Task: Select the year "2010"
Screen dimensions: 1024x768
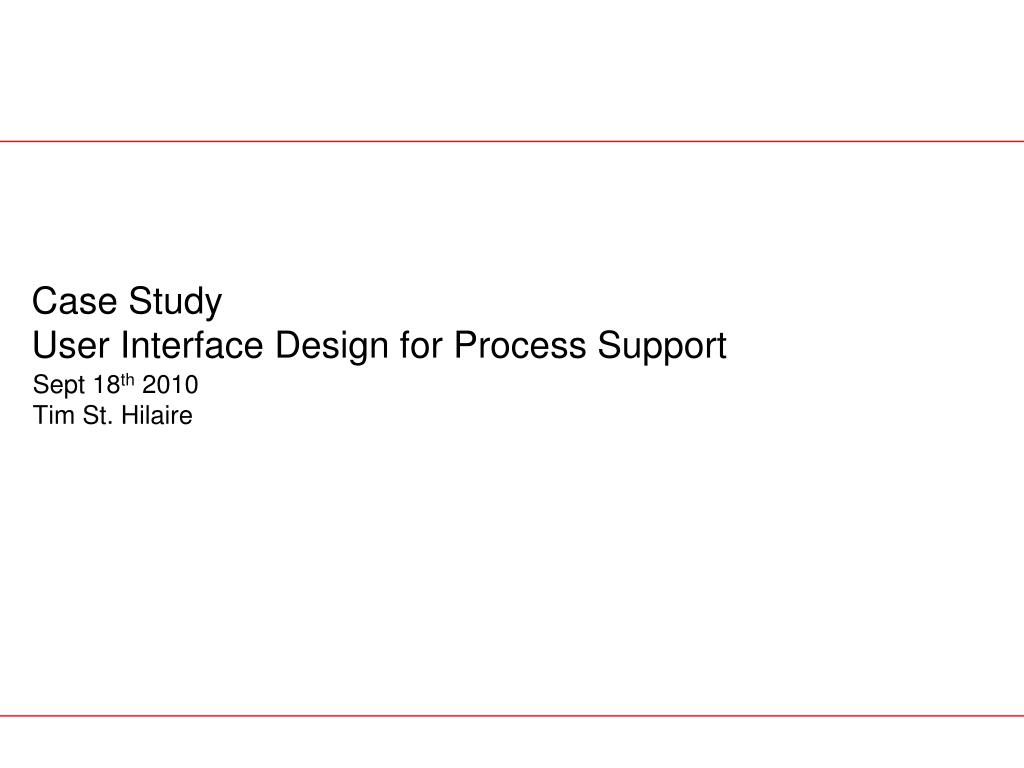Action: [x=170, y=385]
